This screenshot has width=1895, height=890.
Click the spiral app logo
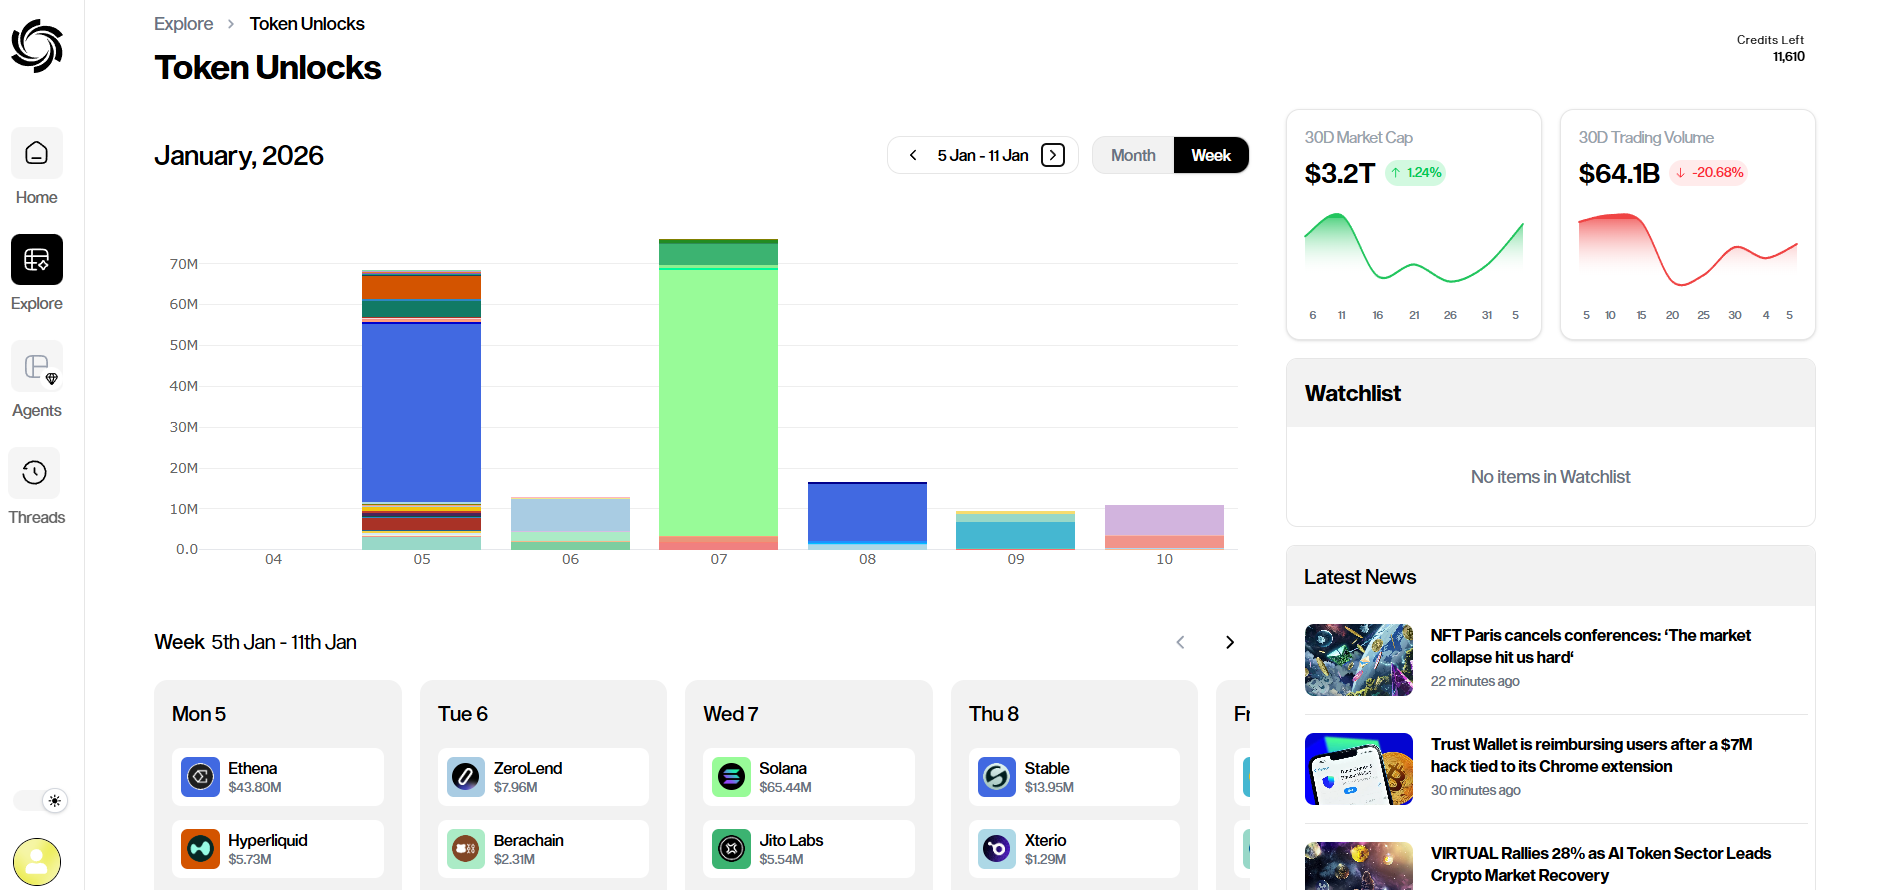coord(37,46)
